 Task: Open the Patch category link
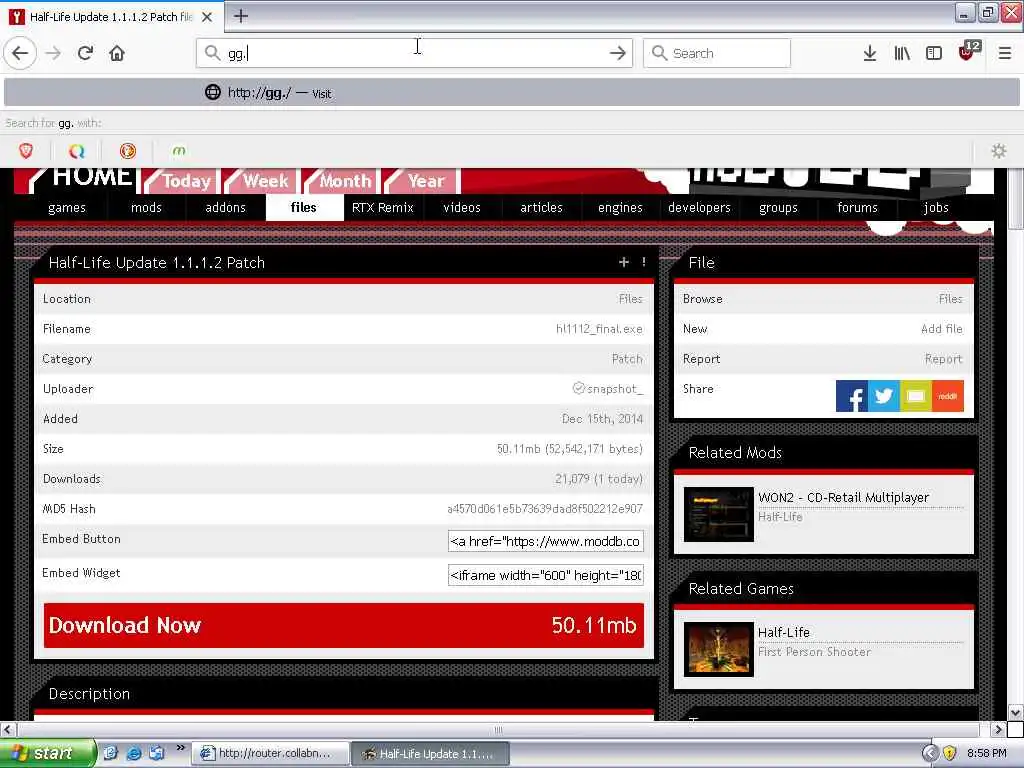(x=627, y=359)
